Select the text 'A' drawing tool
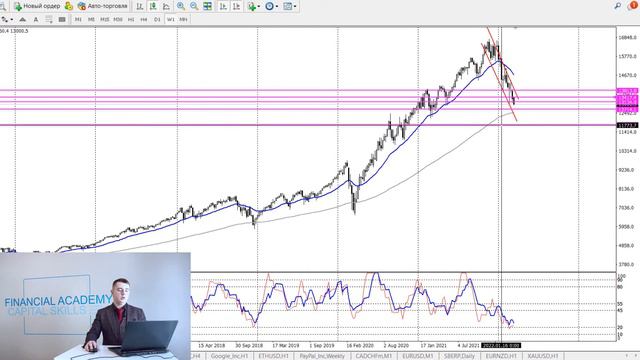 click(x=36, y=19)
